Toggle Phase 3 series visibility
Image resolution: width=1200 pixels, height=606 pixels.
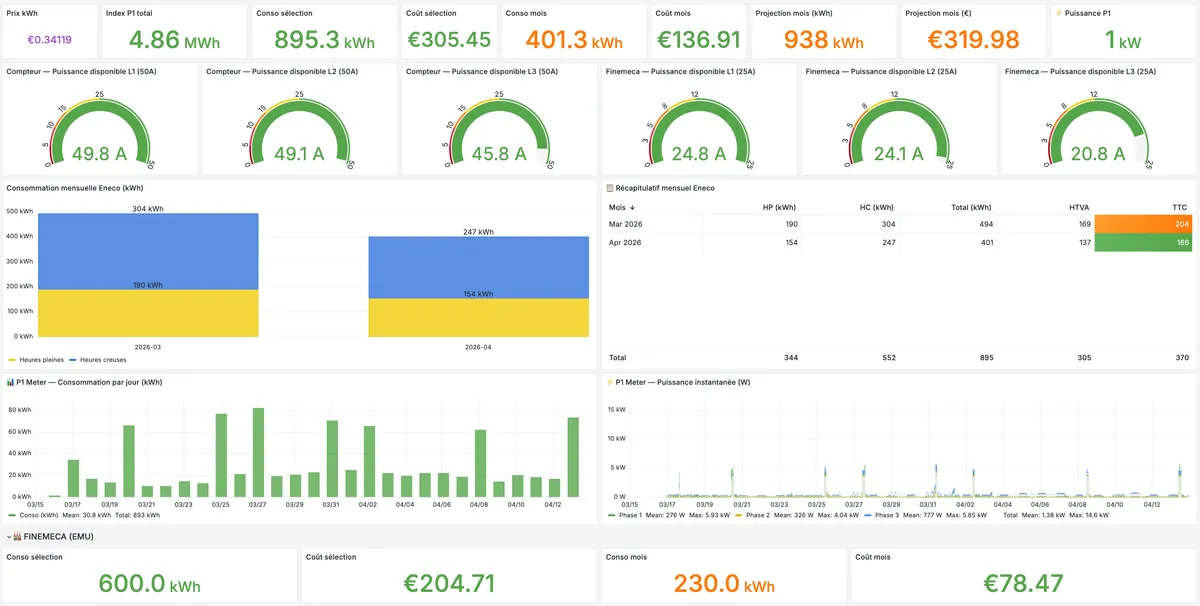(x=885, y=514)
